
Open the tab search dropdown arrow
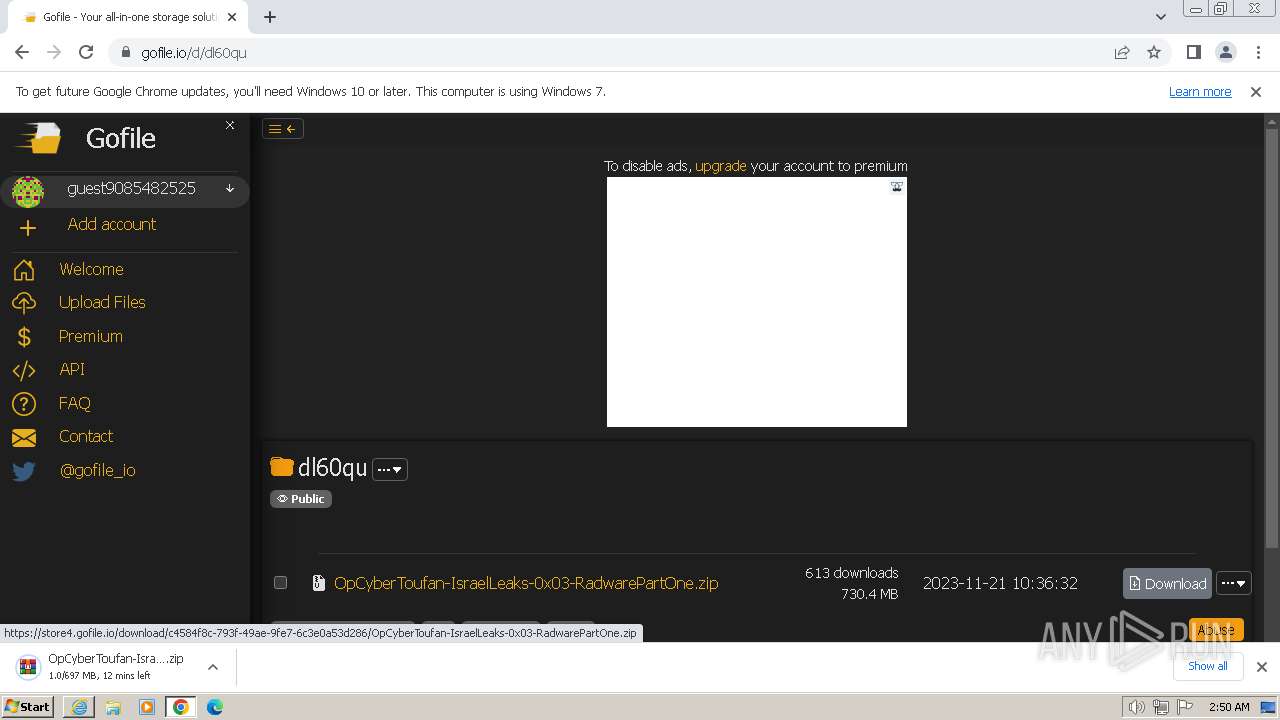[x=1161, y=17]
